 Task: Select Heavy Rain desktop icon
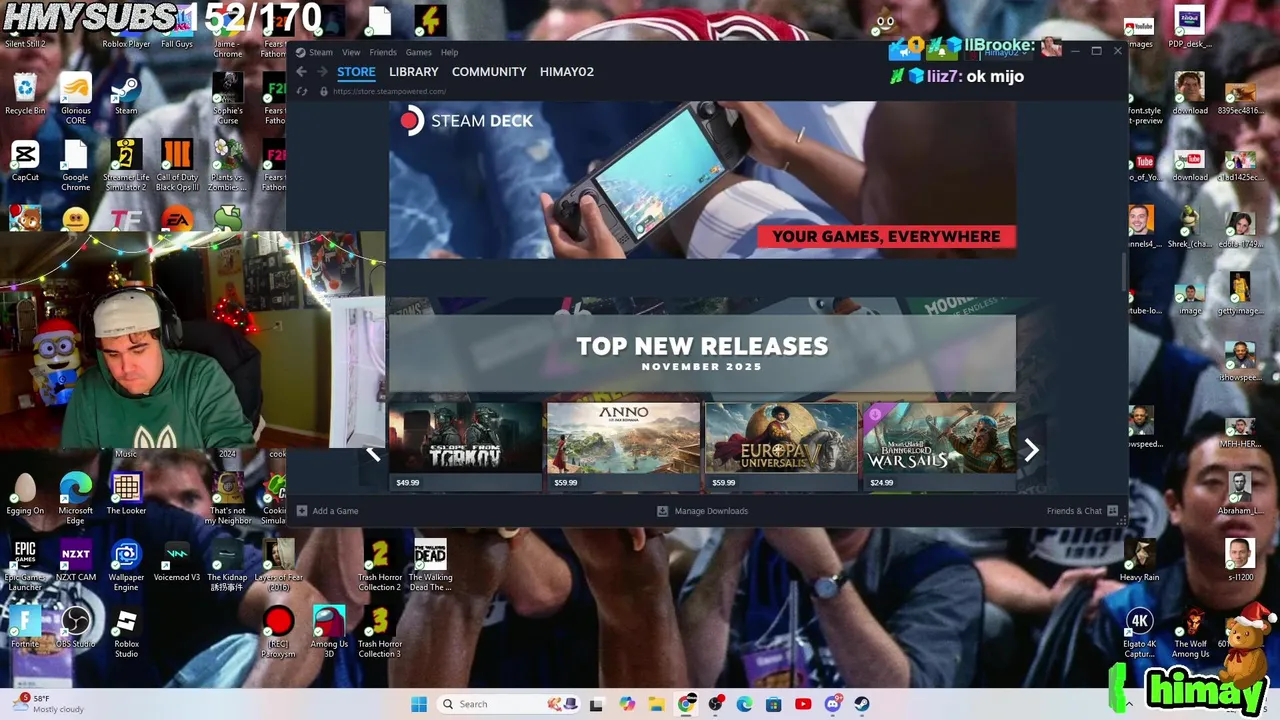point(1139,561)
